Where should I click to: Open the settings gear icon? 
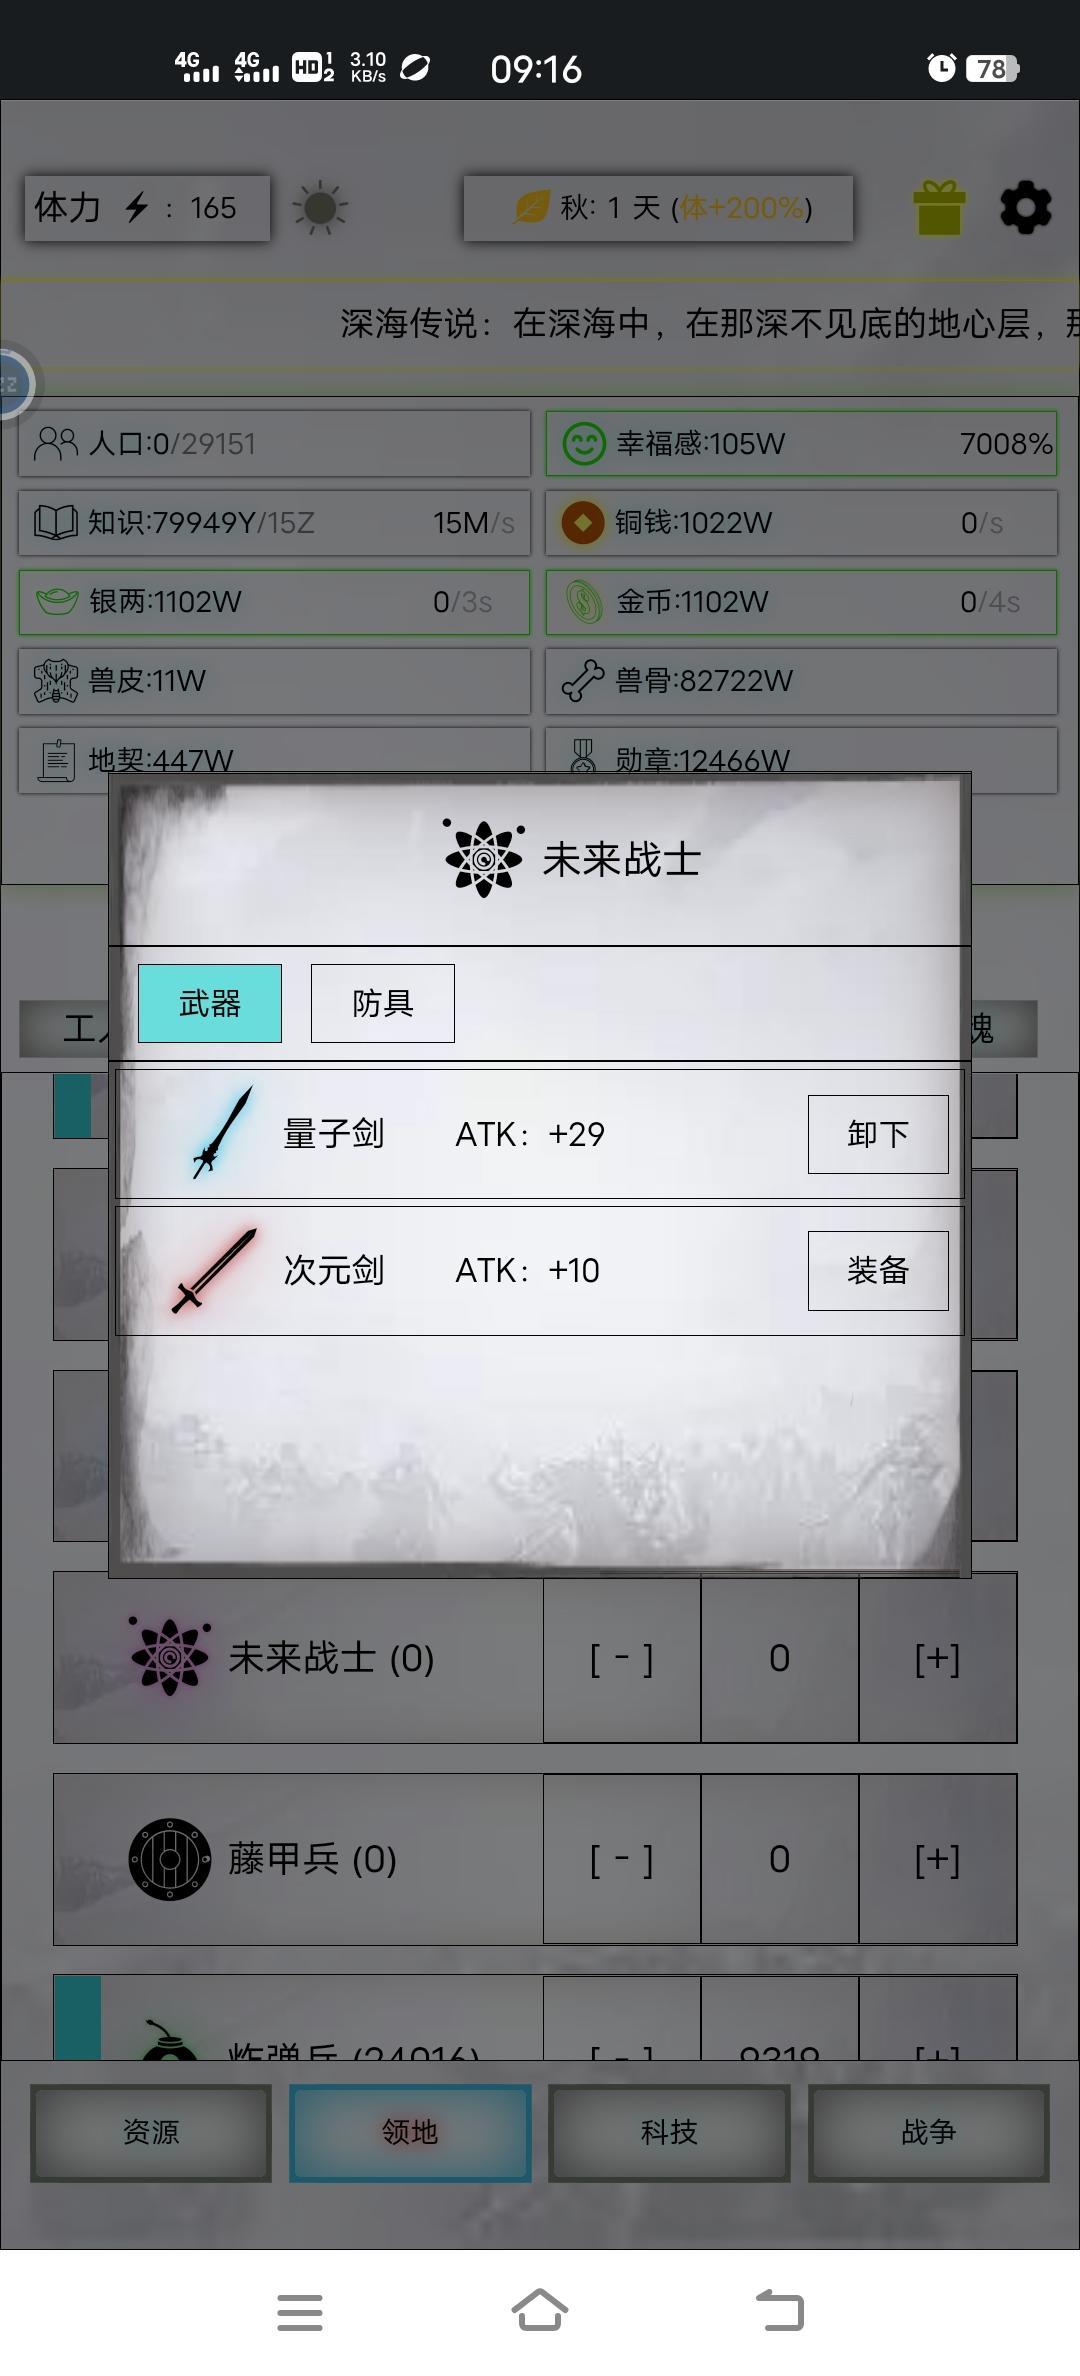[x=1026, y=208]
